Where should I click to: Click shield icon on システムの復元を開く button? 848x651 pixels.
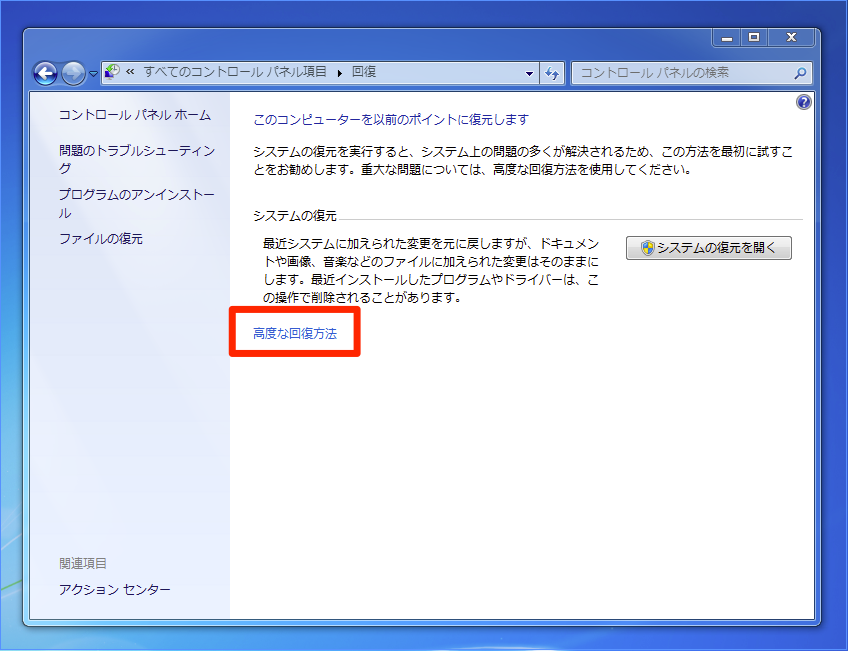tap(647, 248)
